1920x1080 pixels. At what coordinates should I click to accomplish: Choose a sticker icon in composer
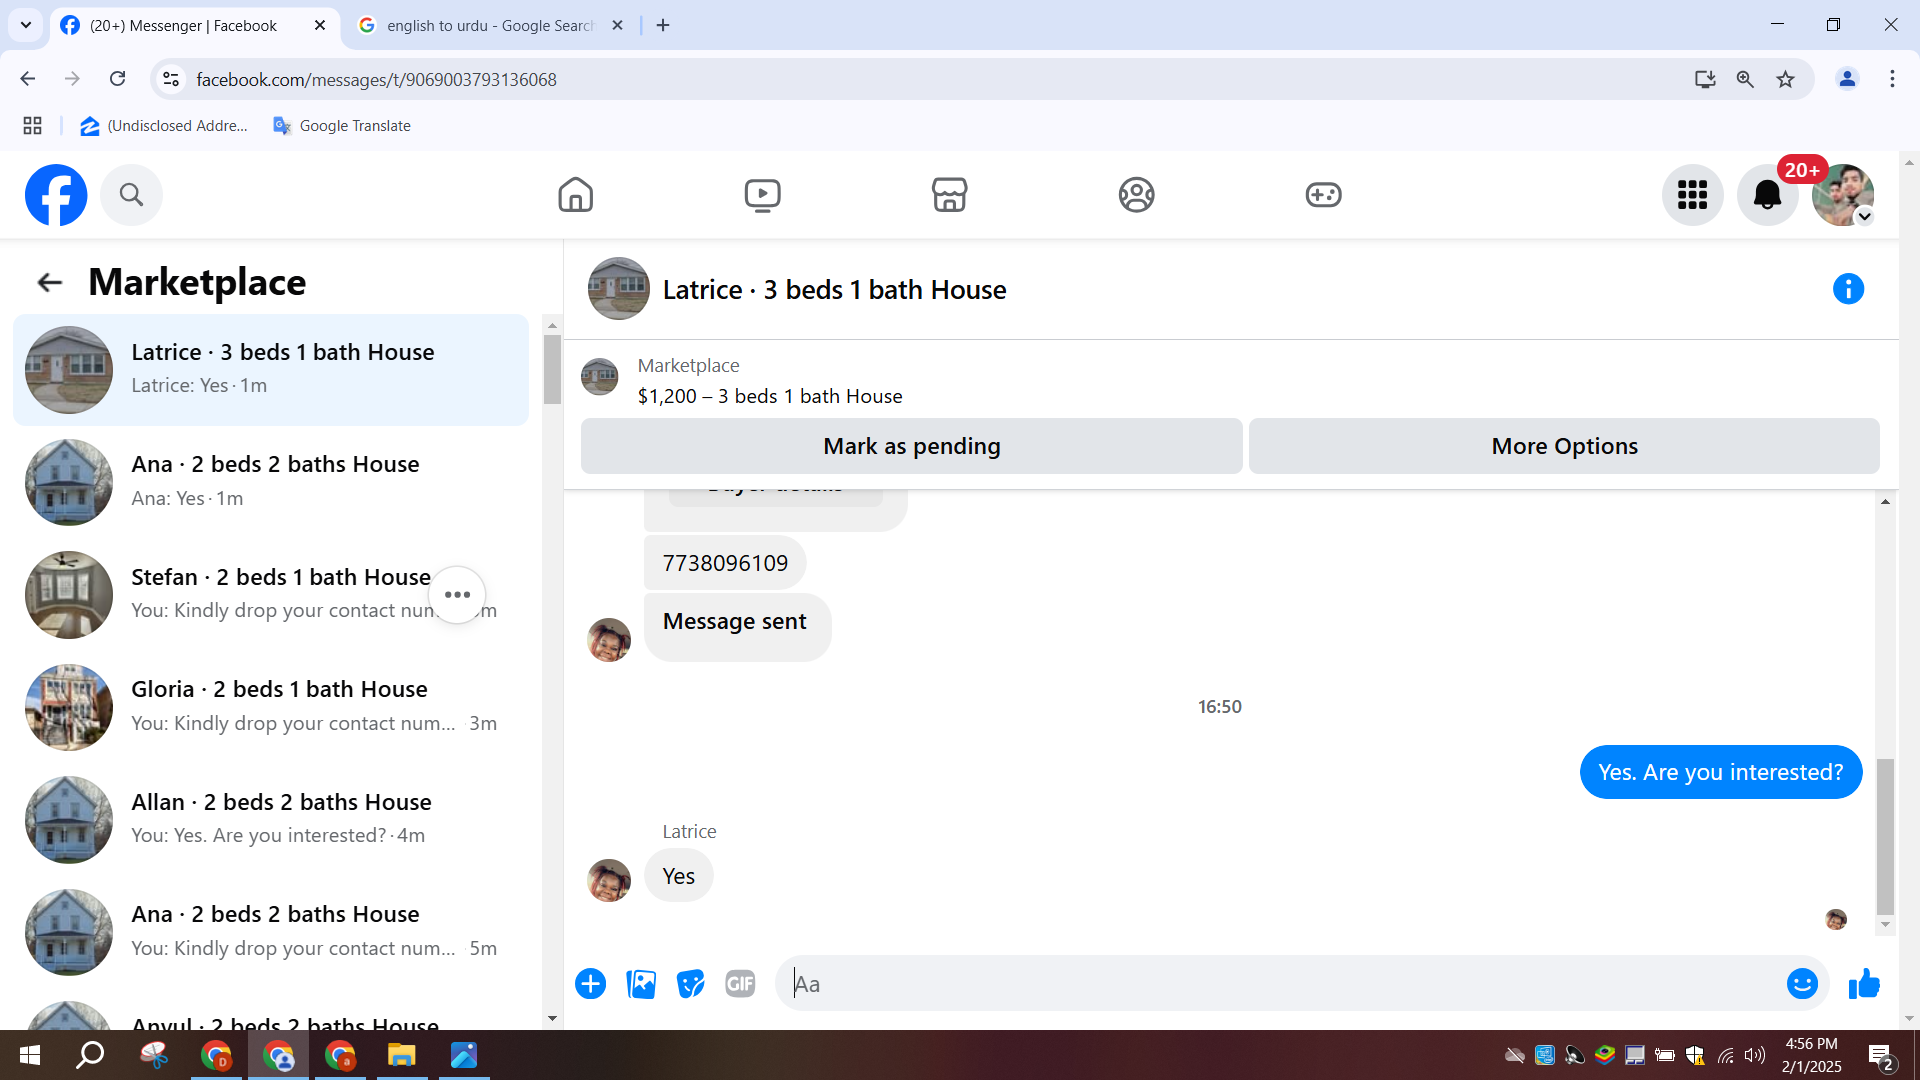coord(690,984)
